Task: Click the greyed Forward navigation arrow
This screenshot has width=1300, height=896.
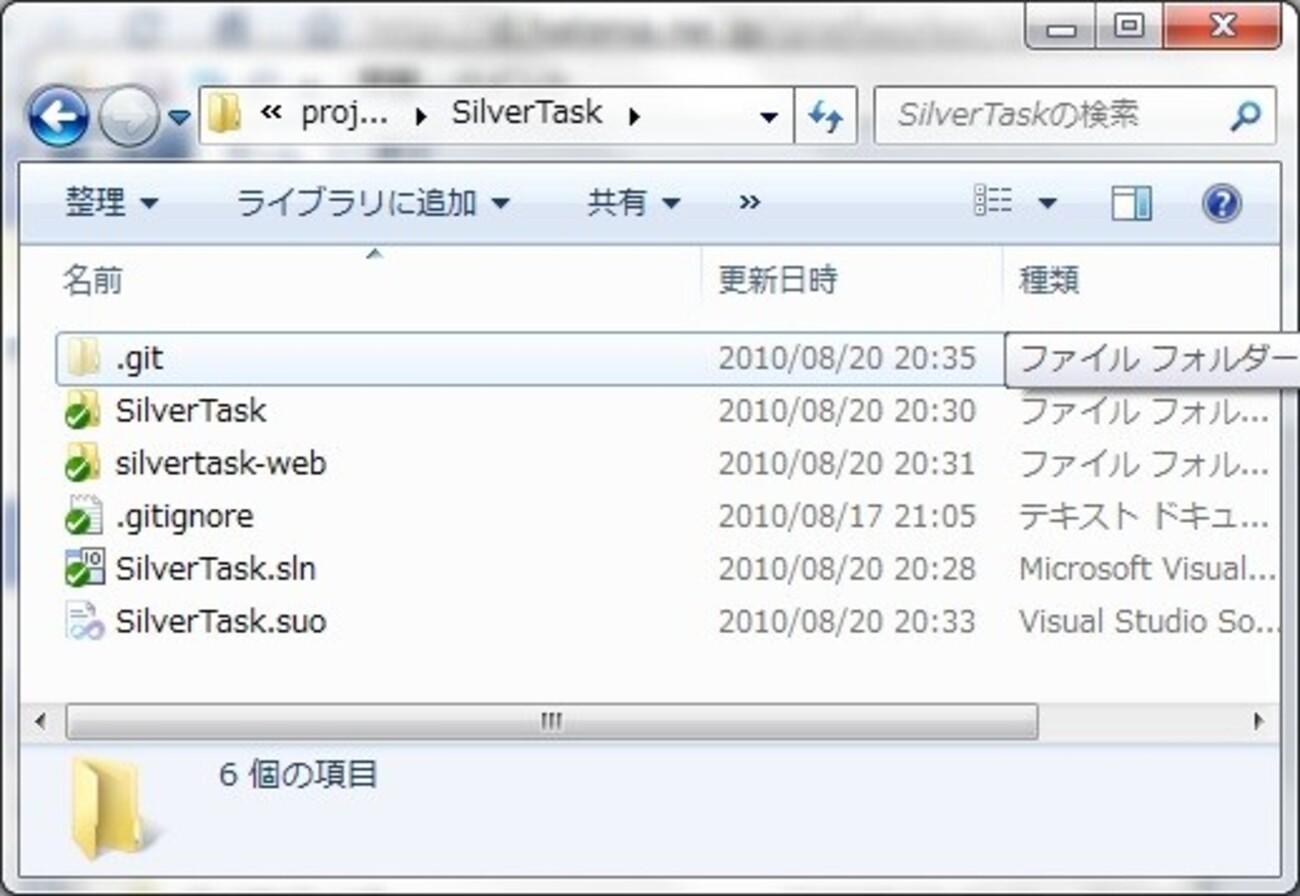Action: point(129,118)
